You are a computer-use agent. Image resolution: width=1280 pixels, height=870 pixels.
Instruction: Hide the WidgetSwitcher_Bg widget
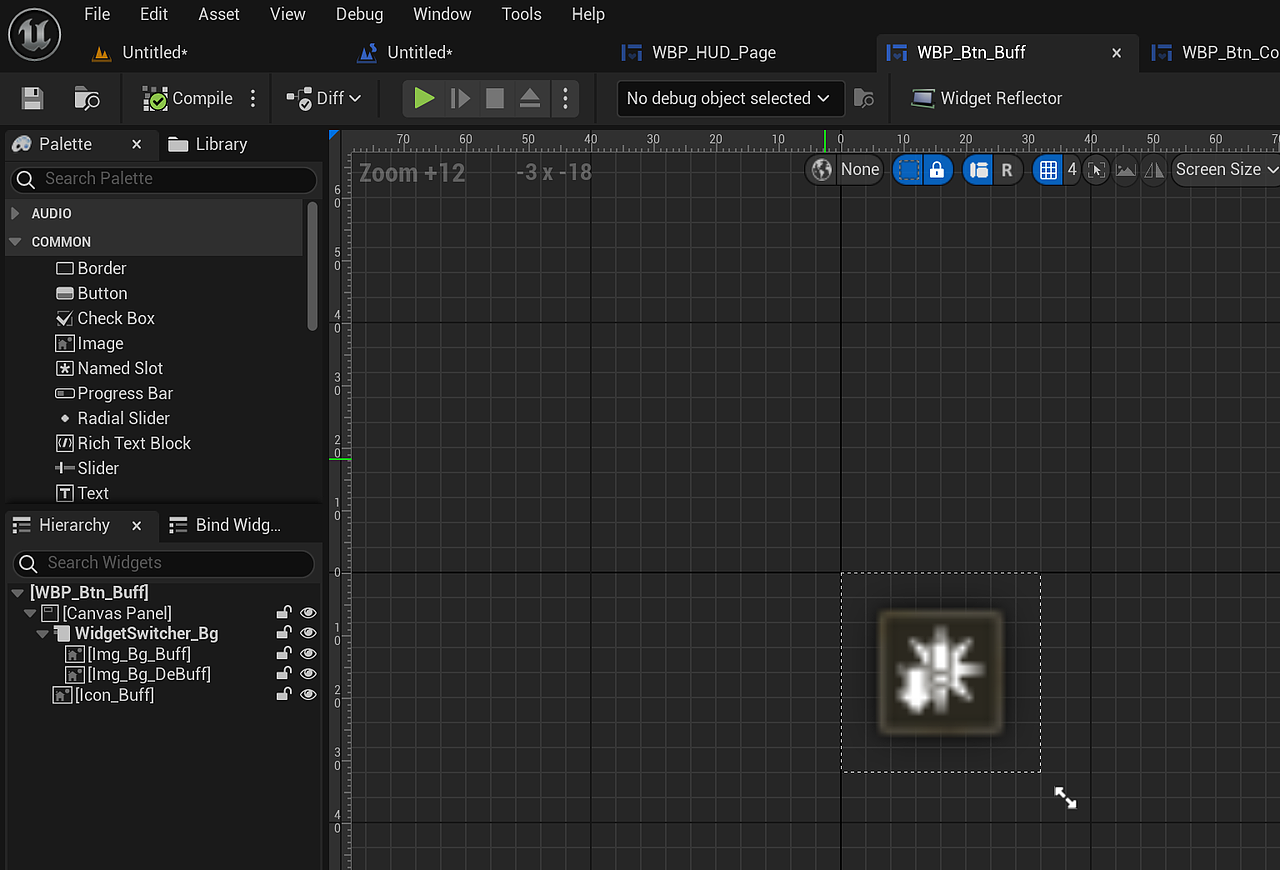[308, 633]
